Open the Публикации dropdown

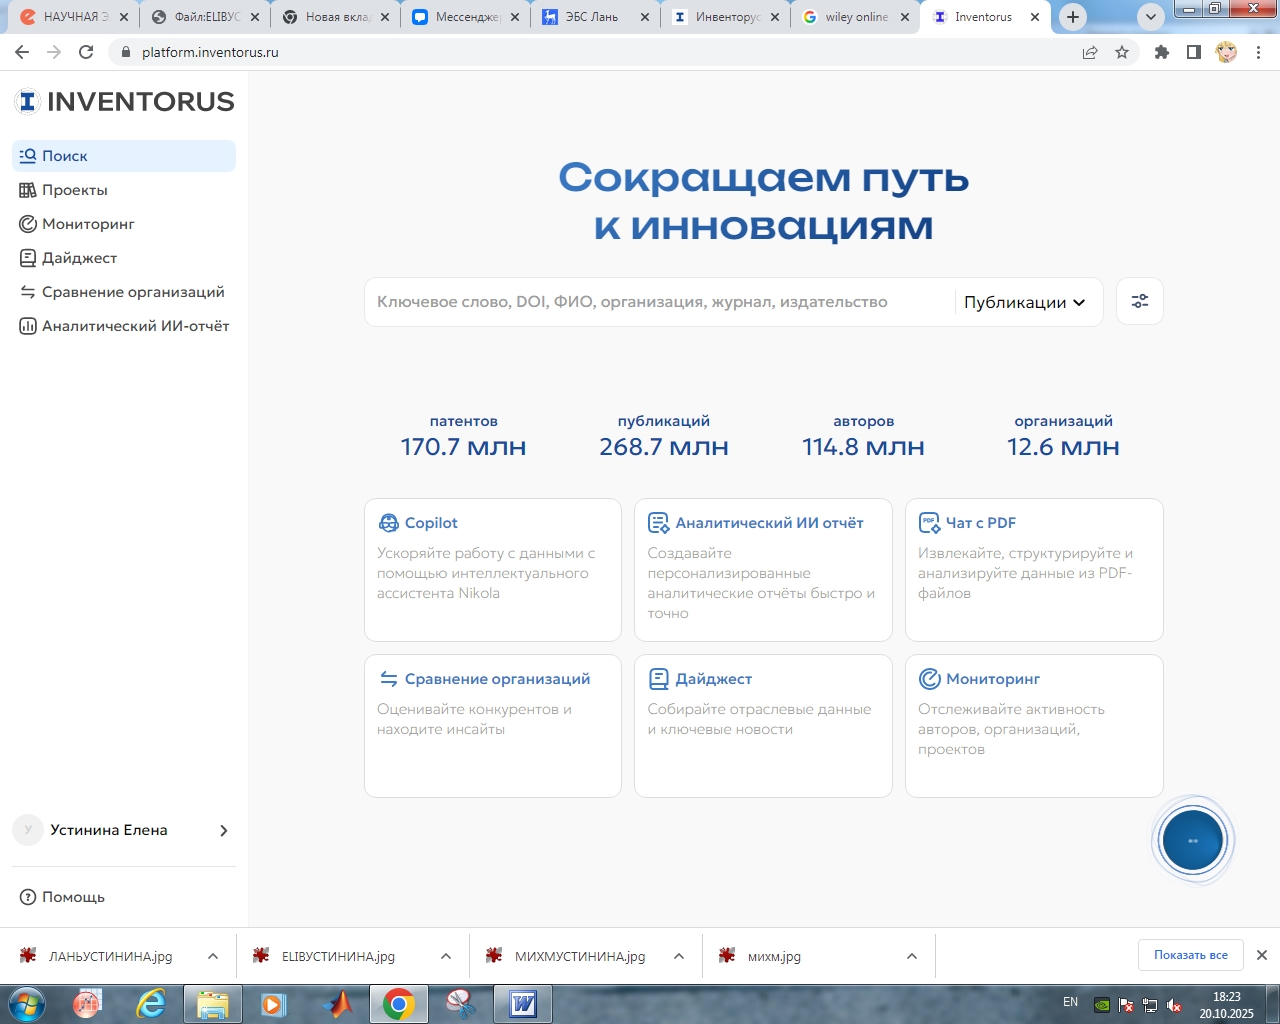click(x=1024, y=301)
